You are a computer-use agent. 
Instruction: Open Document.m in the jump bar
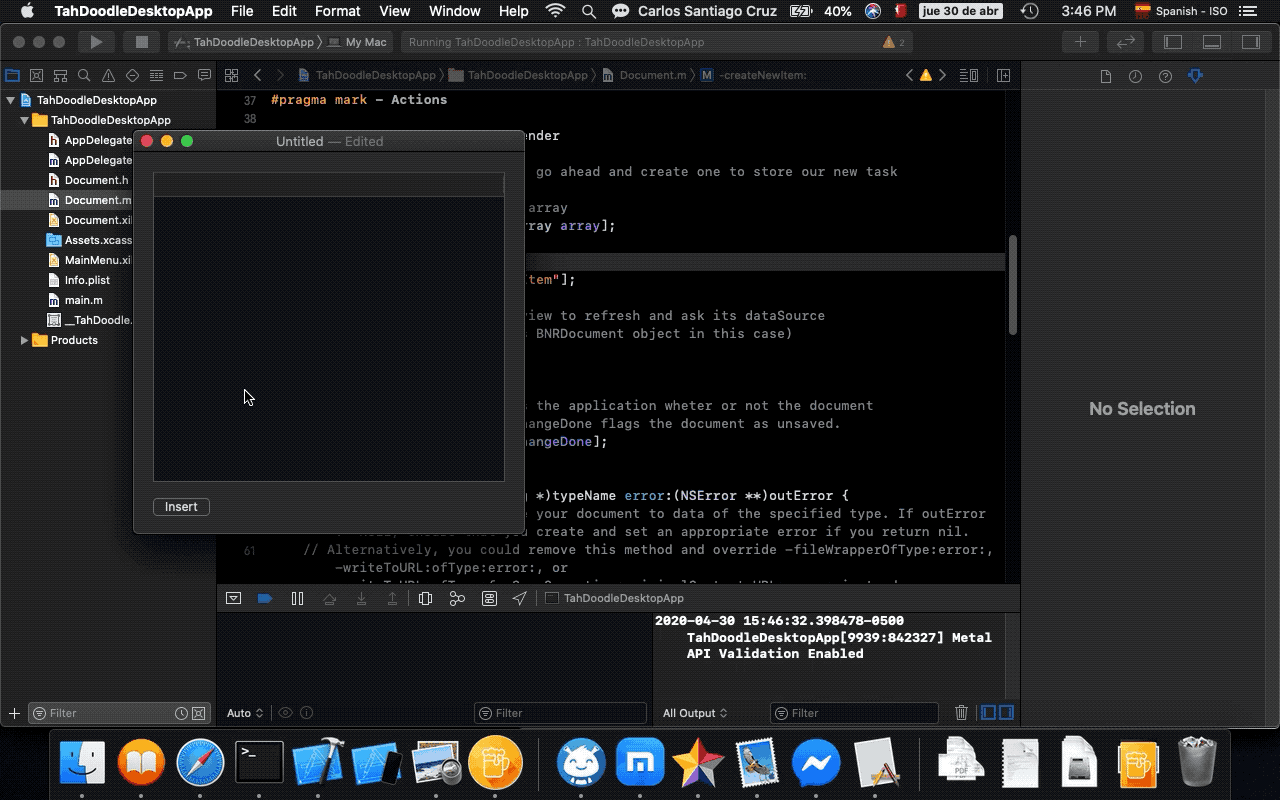(645, 75)
